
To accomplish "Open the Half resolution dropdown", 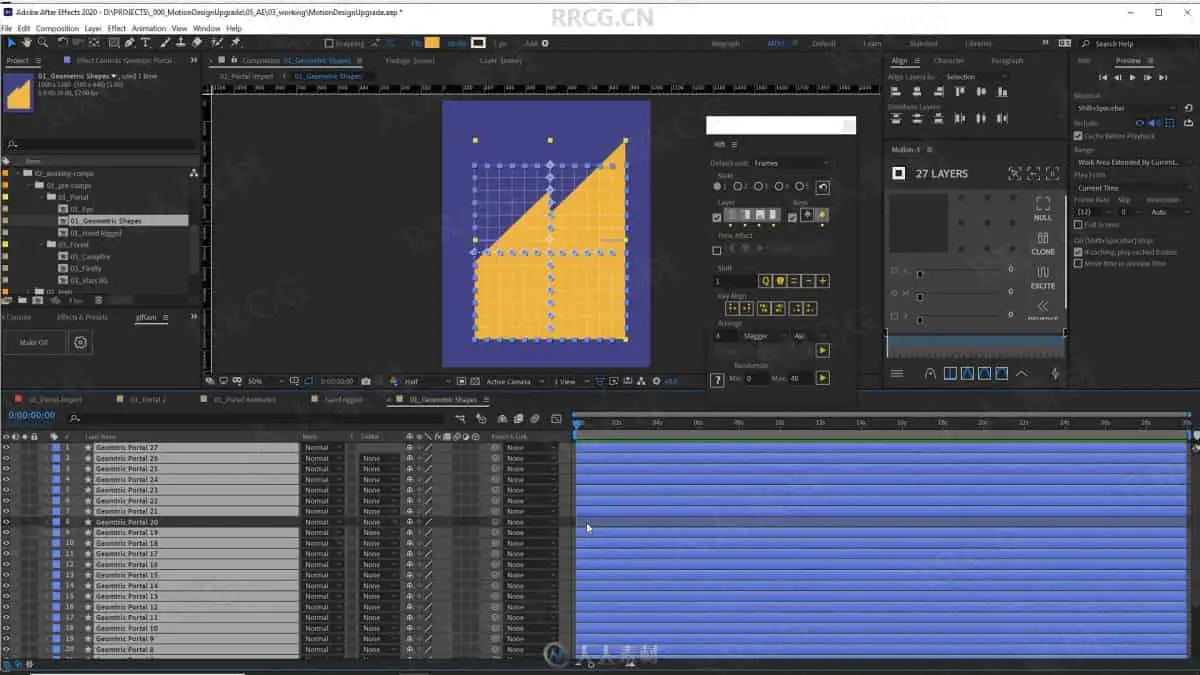I will (422, 381).
